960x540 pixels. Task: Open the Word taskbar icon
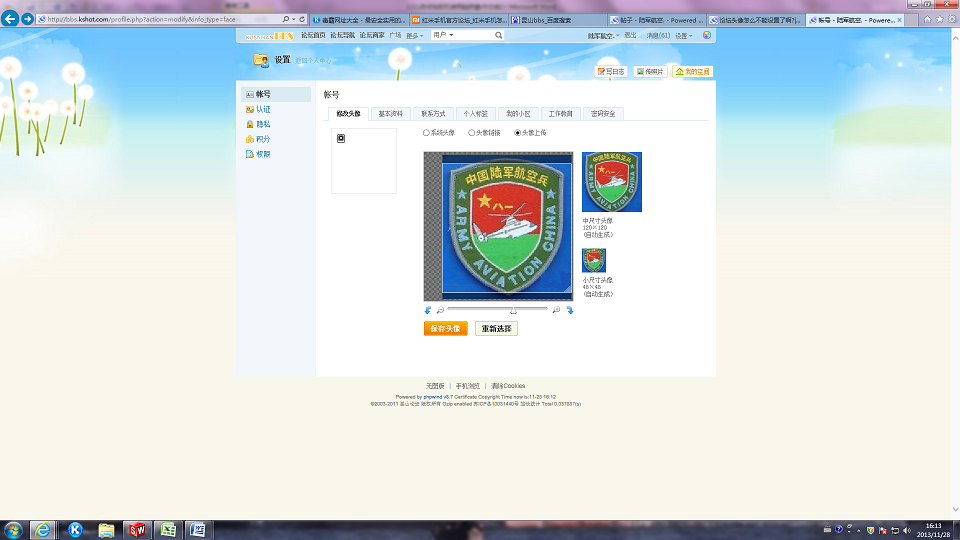pos(198,530)
